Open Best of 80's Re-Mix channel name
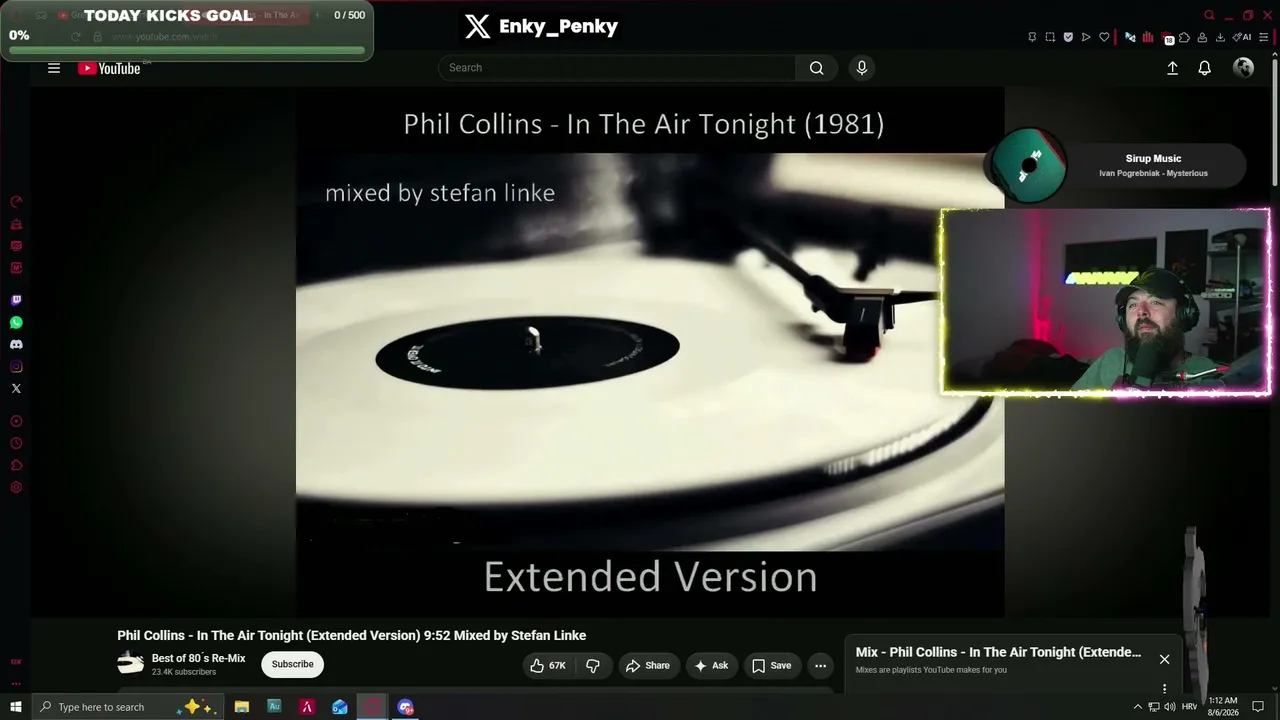 coord(198,658)
